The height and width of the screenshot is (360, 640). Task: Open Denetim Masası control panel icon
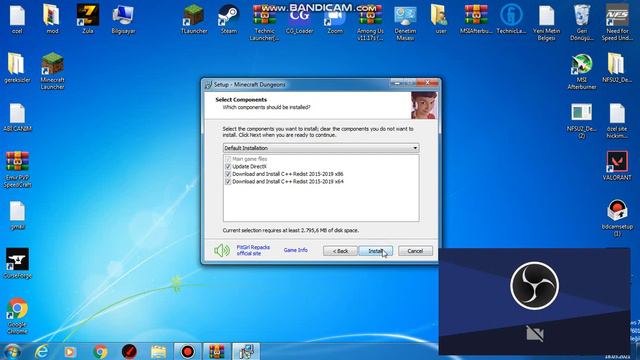click(405, 22)
